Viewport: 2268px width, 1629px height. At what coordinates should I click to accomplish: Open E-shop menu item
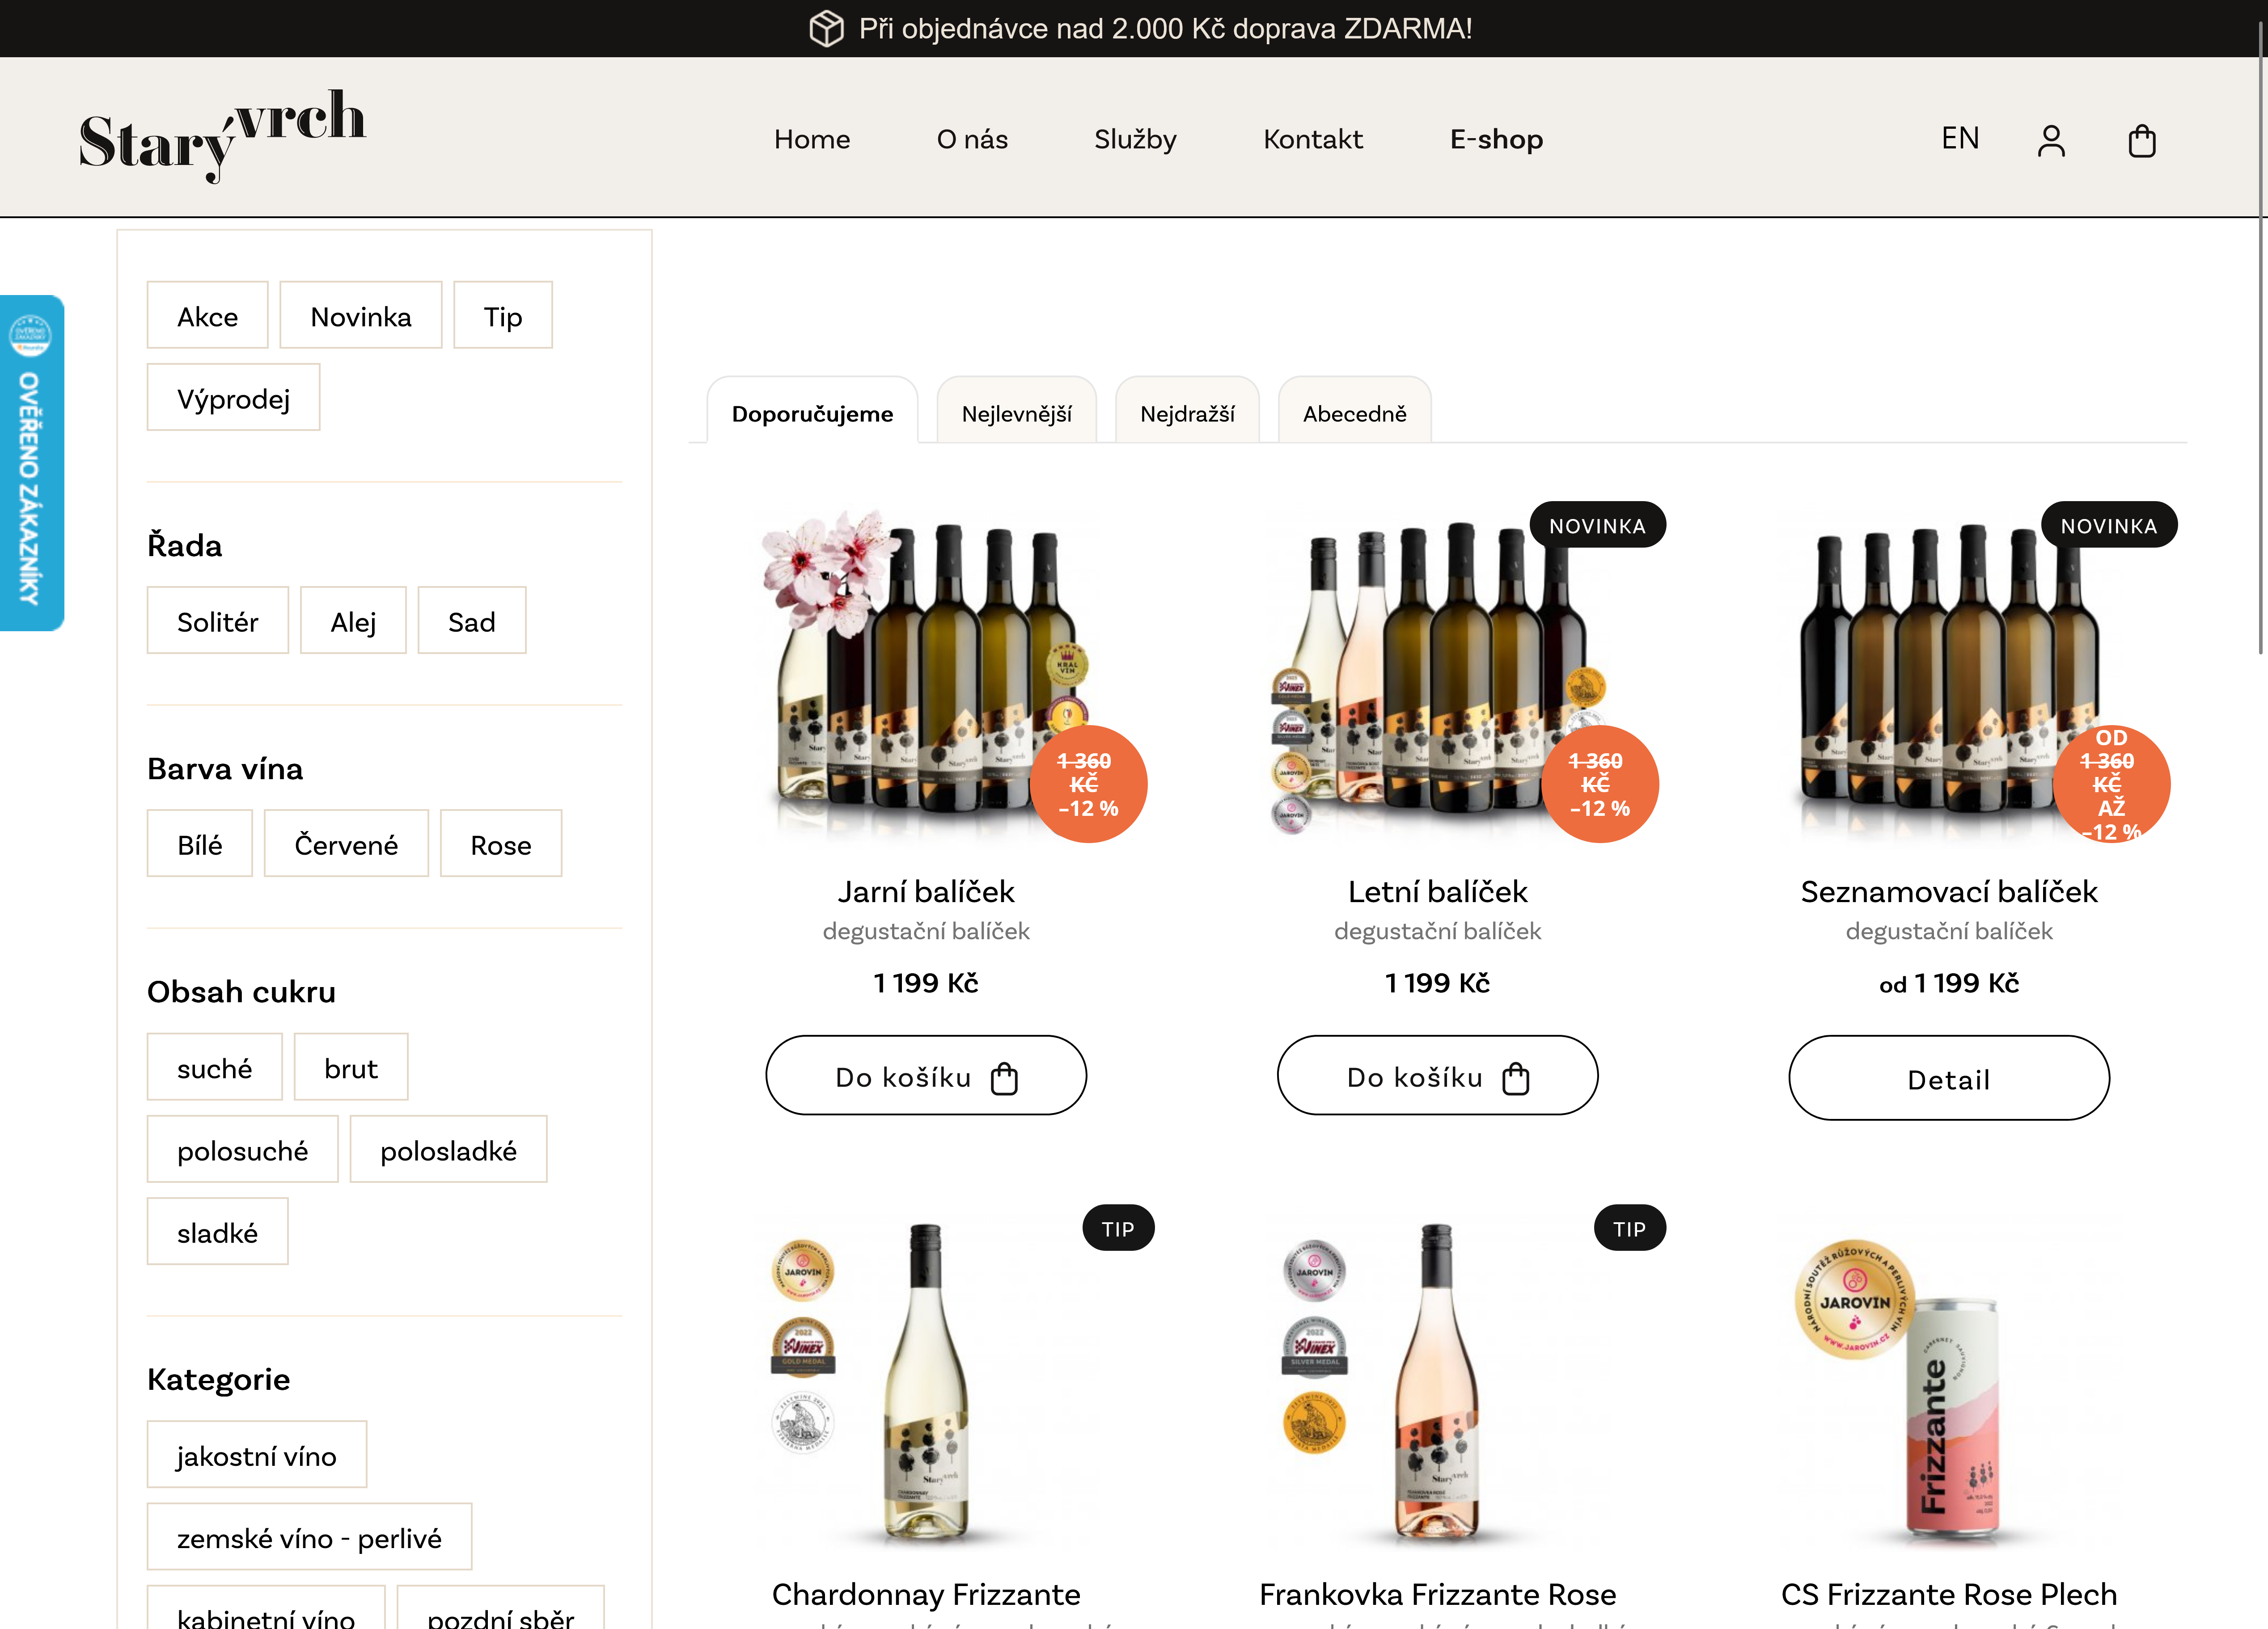1496,139
